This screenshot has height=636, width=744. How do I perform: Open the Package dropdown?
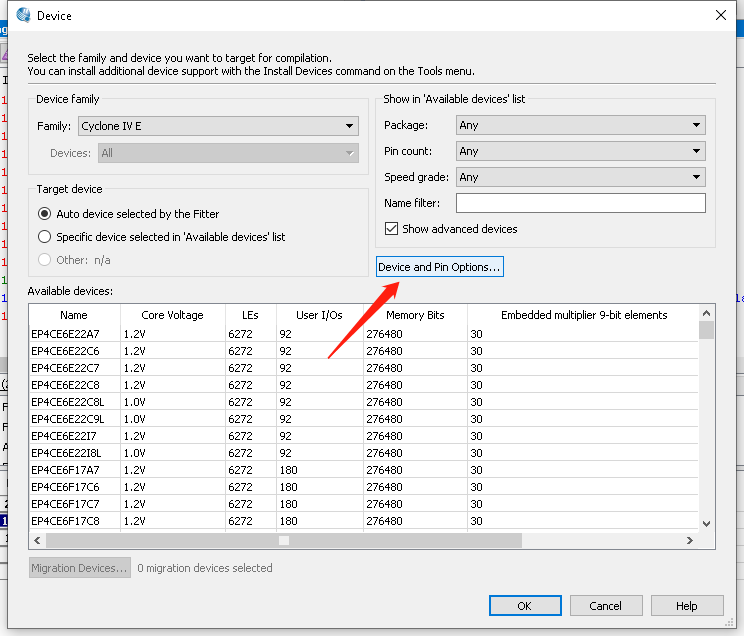(581, 125)
